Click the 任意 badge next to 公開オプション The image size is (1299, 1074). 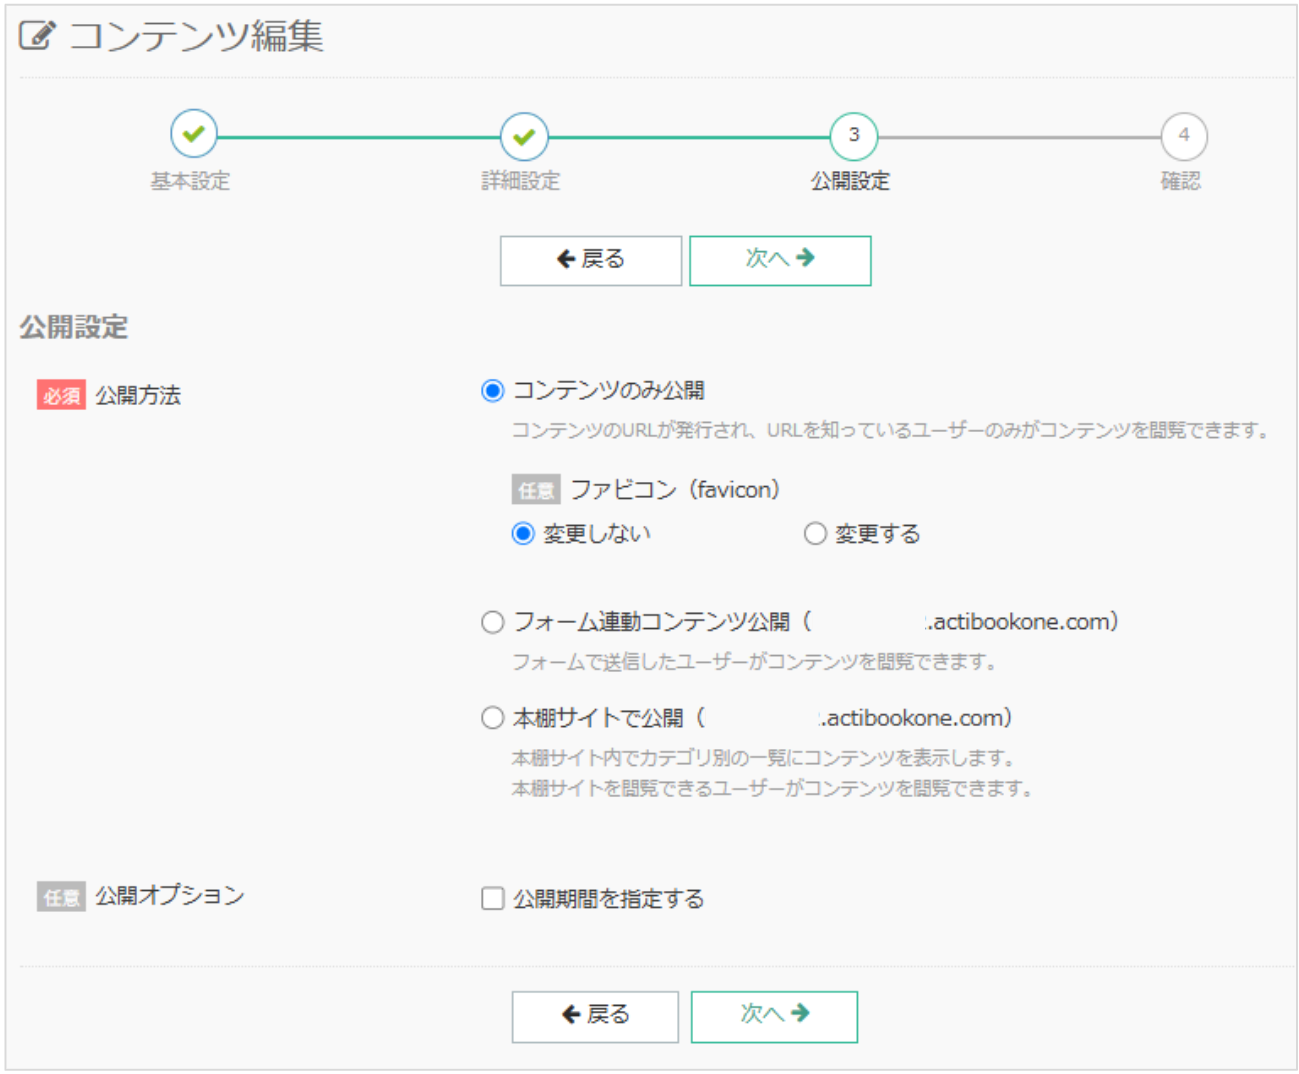pos(61,897)
